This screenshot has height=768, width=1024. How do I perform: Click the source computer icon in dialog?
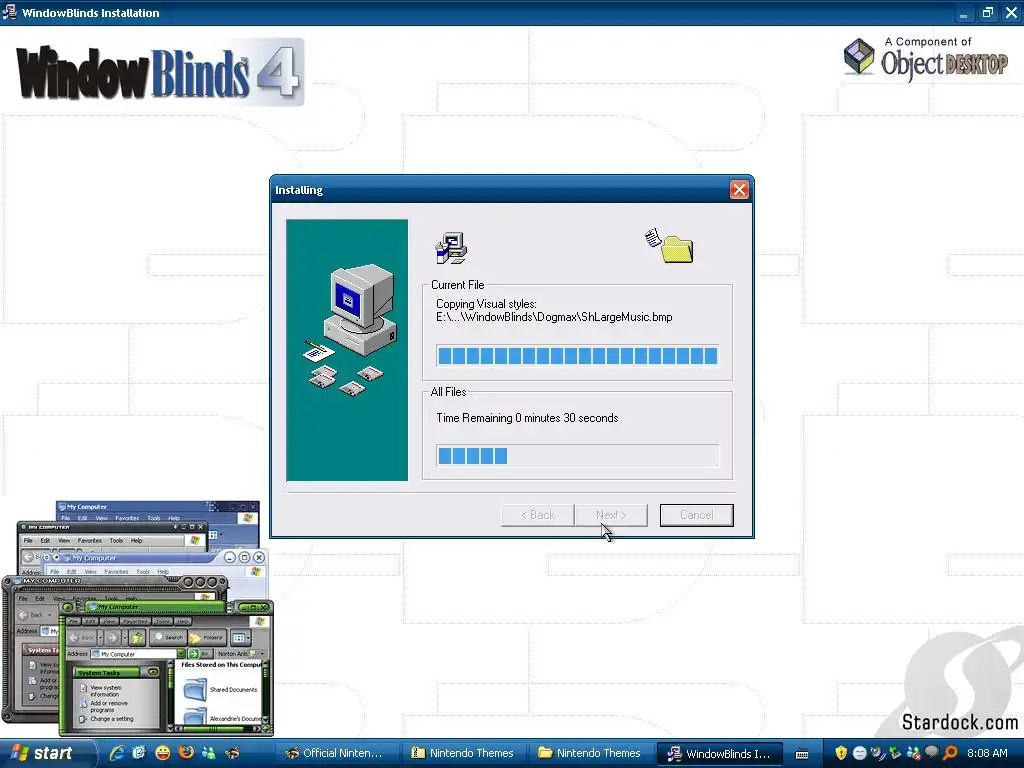[451, 248]
